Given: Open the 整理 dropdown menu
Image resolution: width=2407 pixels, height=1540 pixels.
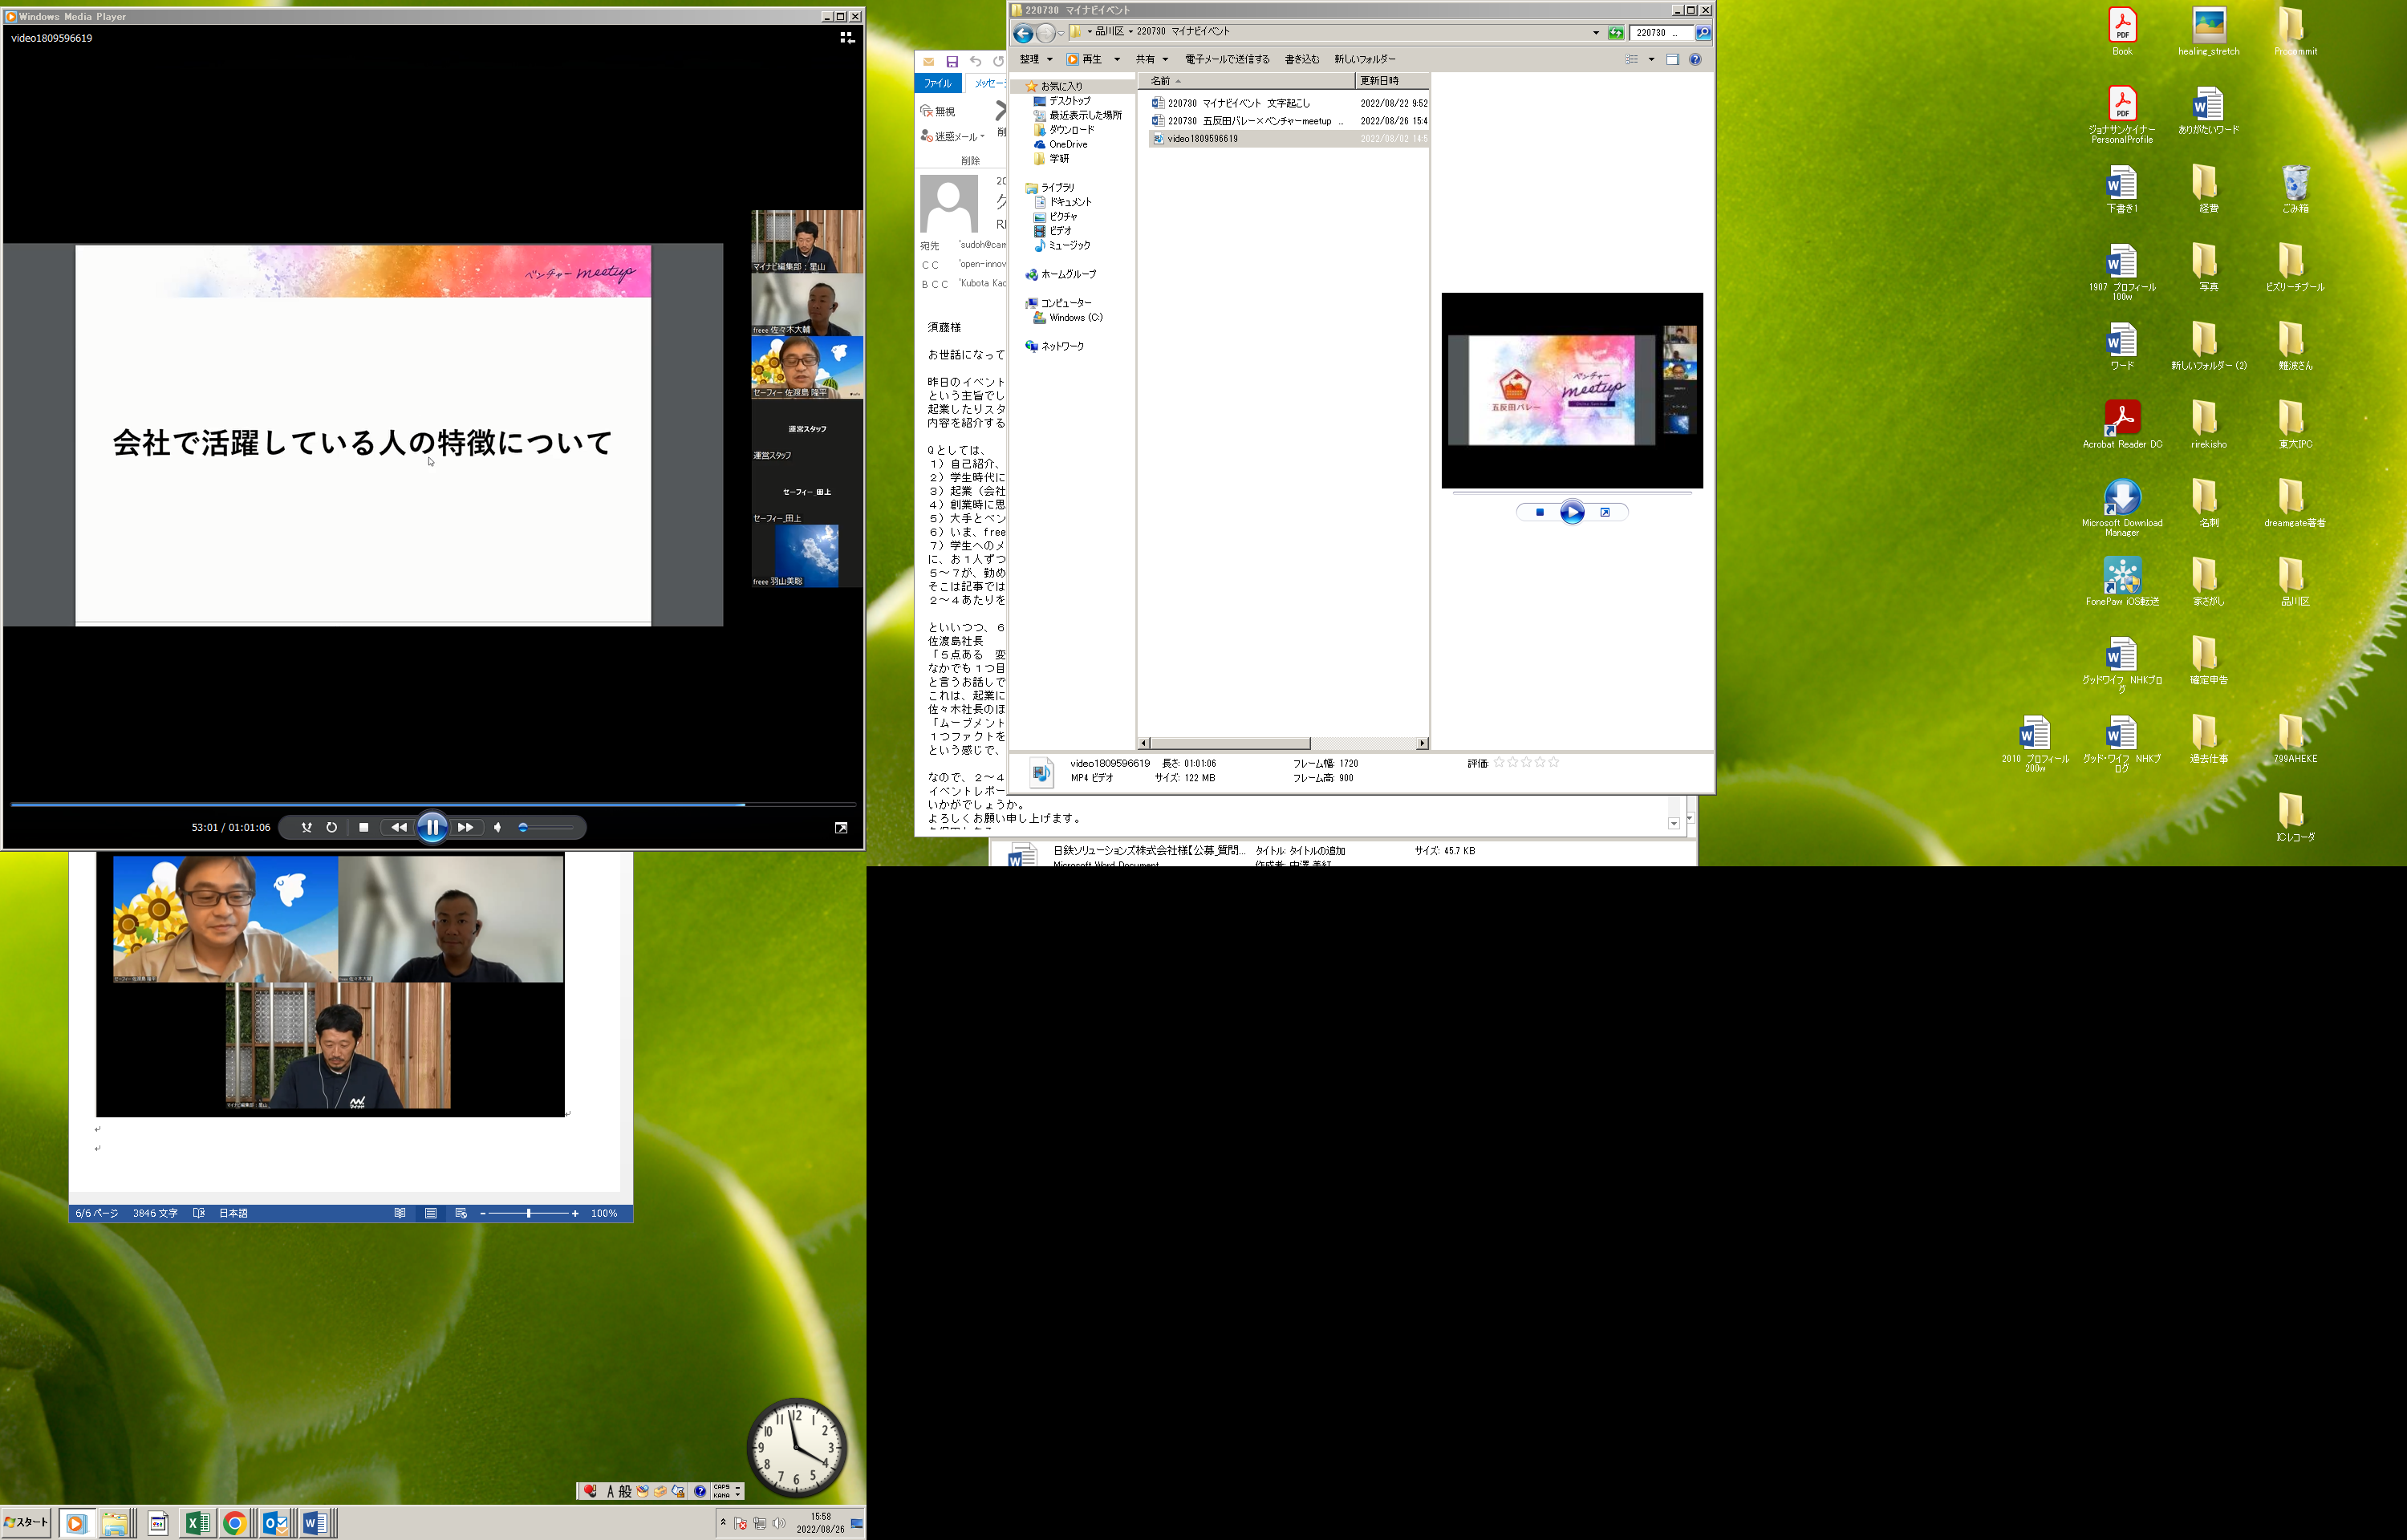Looking at the screenshot, I should coord(1035,59).
